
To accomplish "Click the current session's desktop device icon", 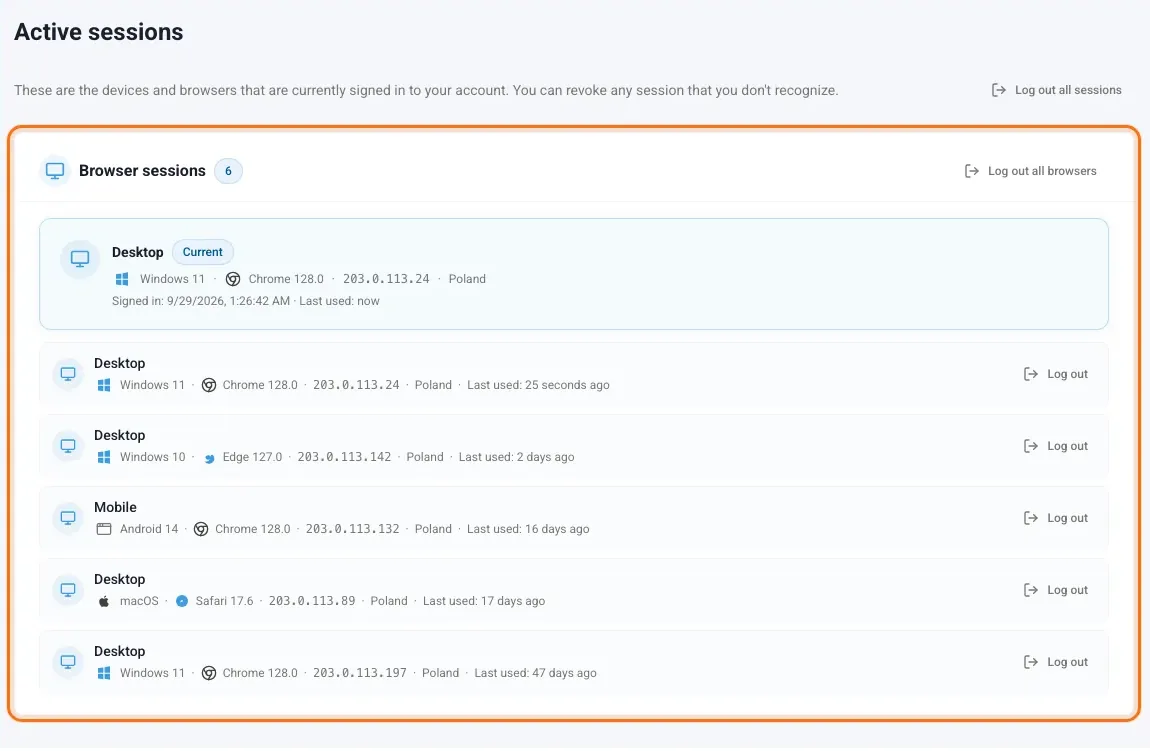I will click(80, 259).
